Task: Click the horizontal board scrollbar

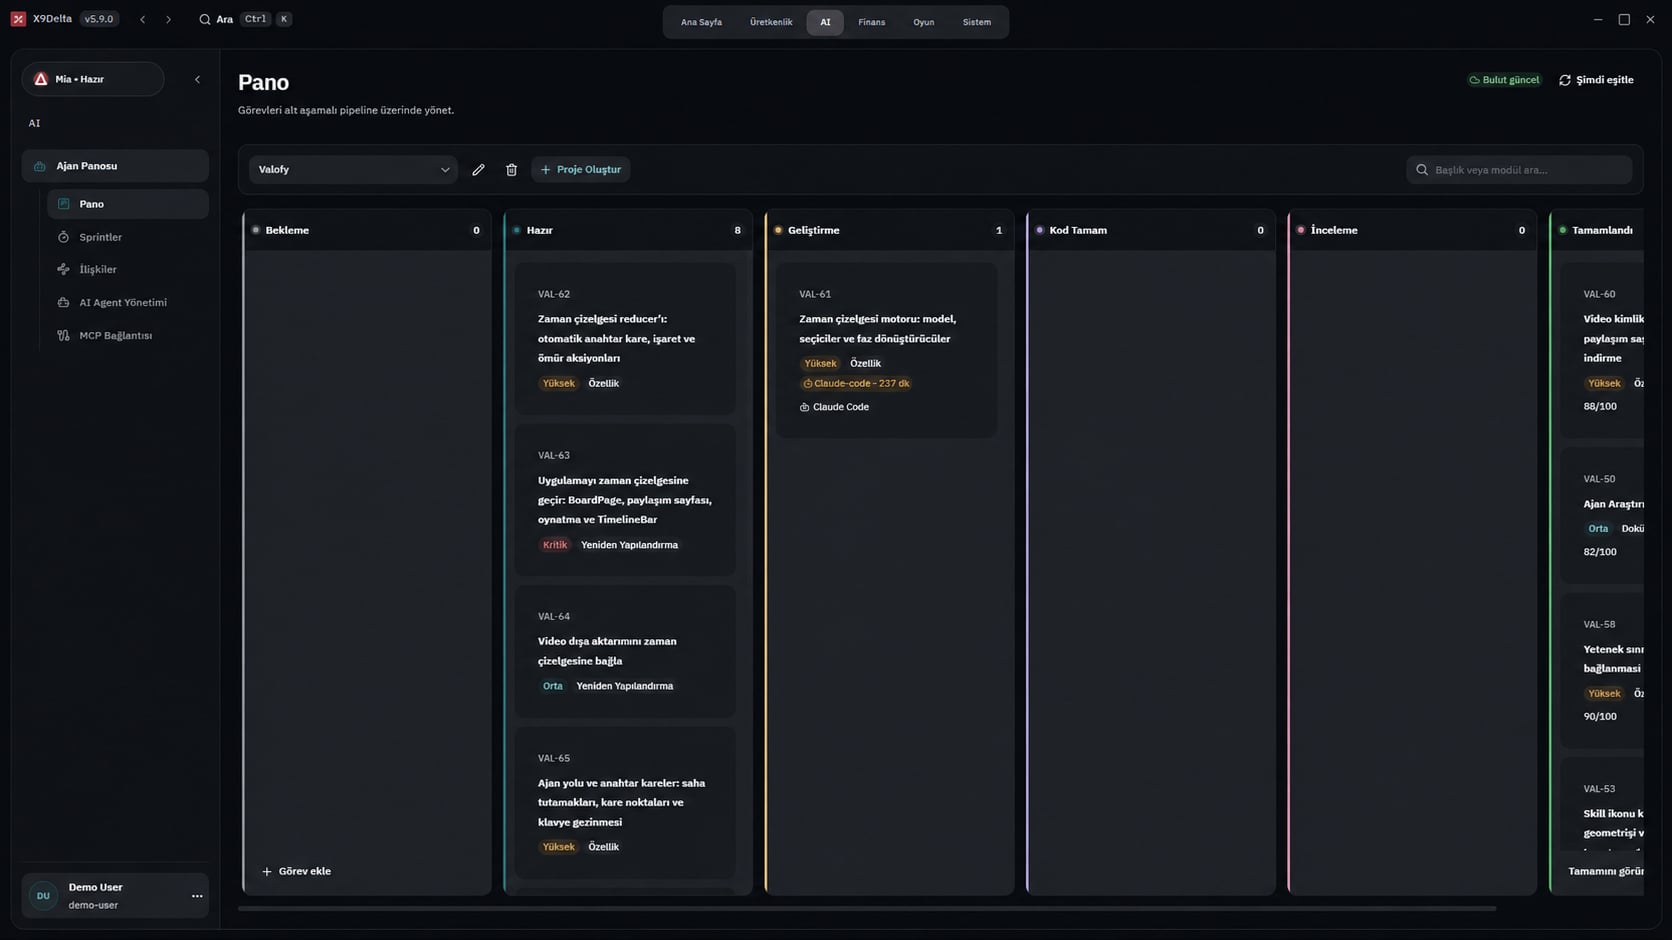Action: [867, 909]
